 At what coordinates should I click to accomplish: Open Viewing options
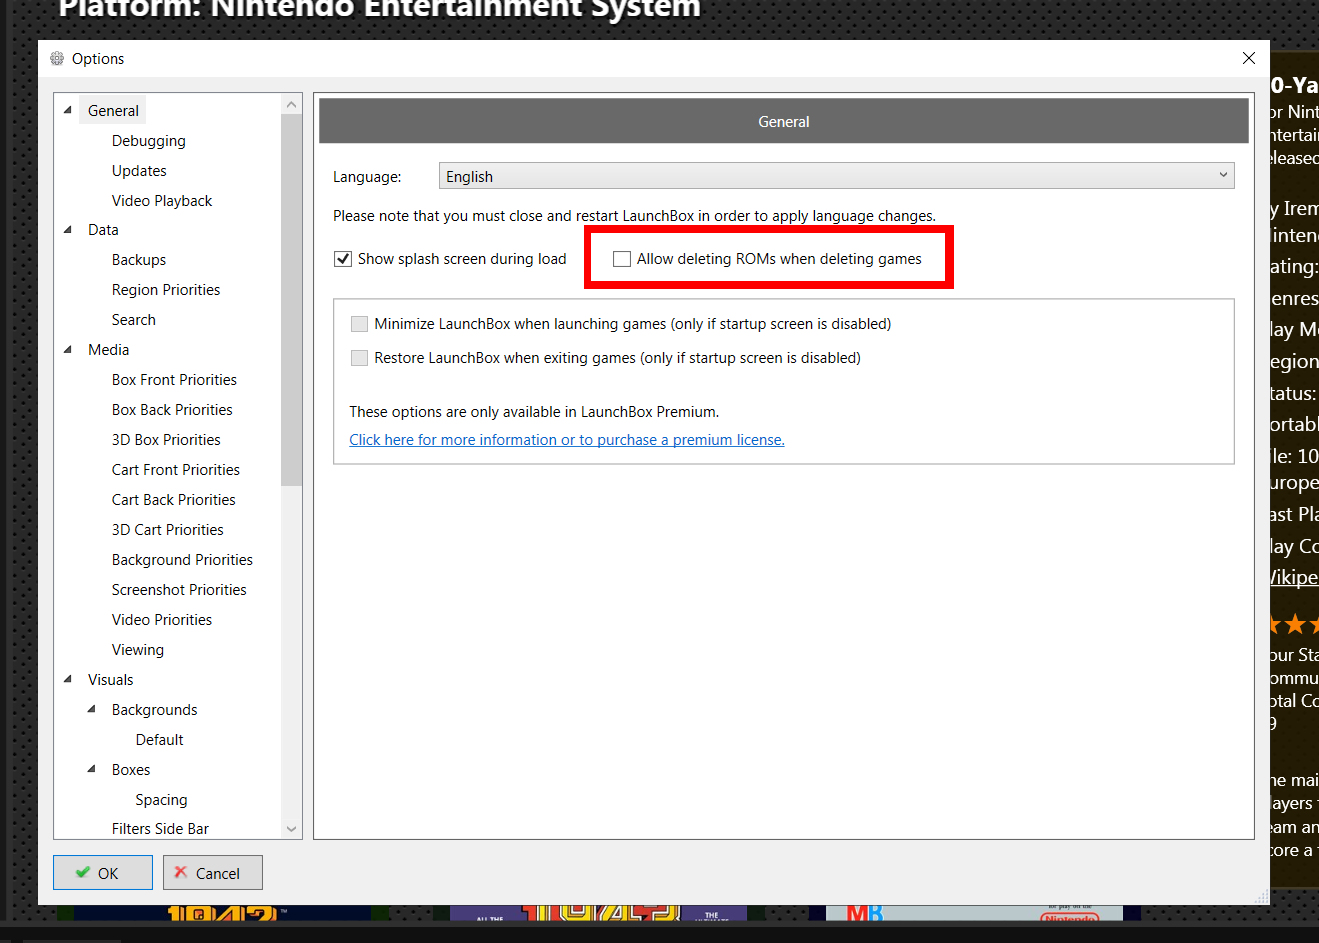(x=138, y=650)
